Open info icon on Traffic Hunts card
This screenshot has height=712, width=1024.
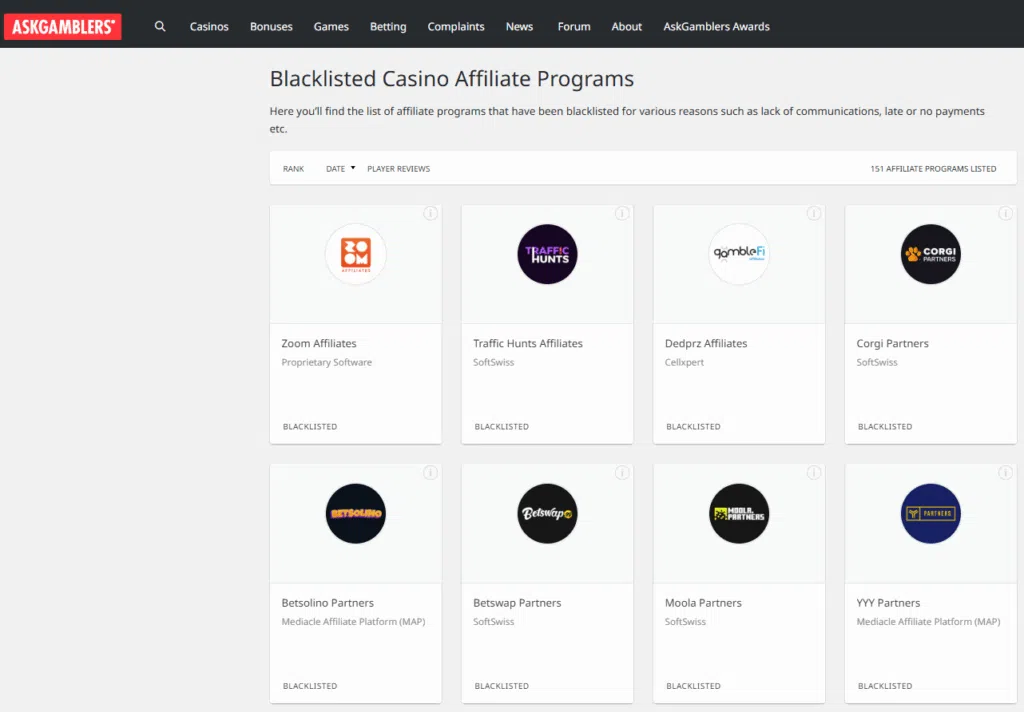622,213
